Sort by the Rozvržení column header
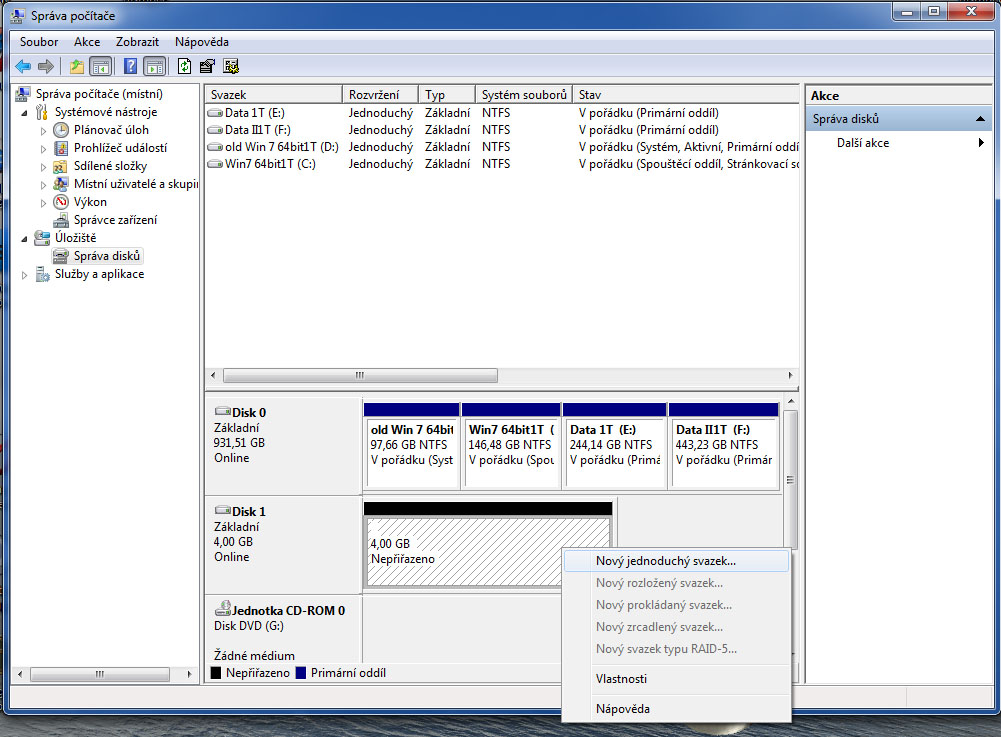1001x737 pixels. coord(380,95)
